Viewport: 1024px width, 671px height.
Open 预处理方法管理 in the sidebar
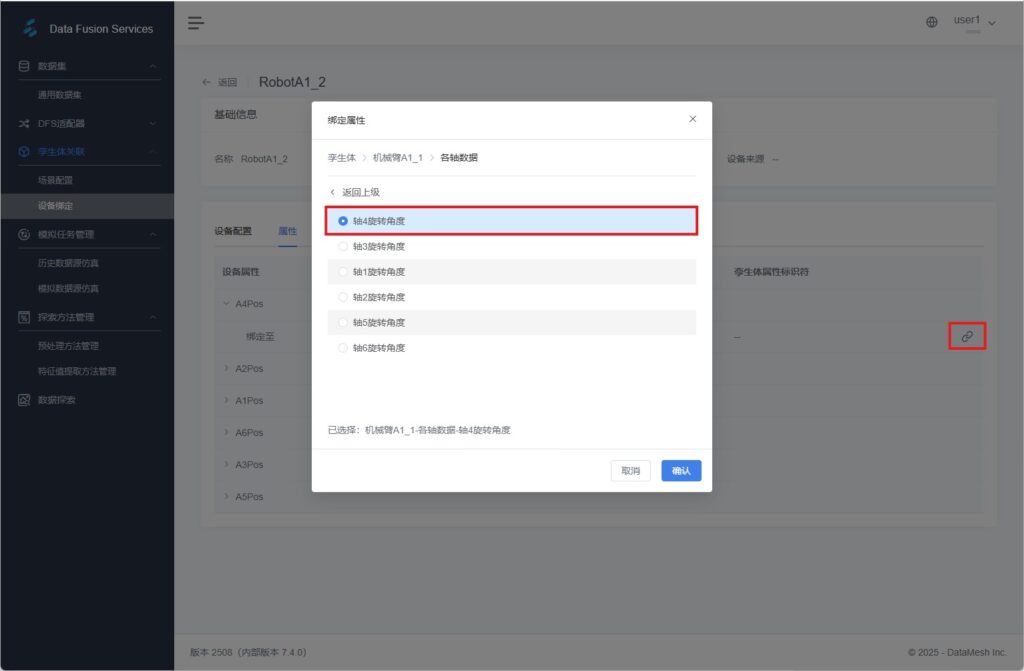pyautogui.click(x=68, y=346)
